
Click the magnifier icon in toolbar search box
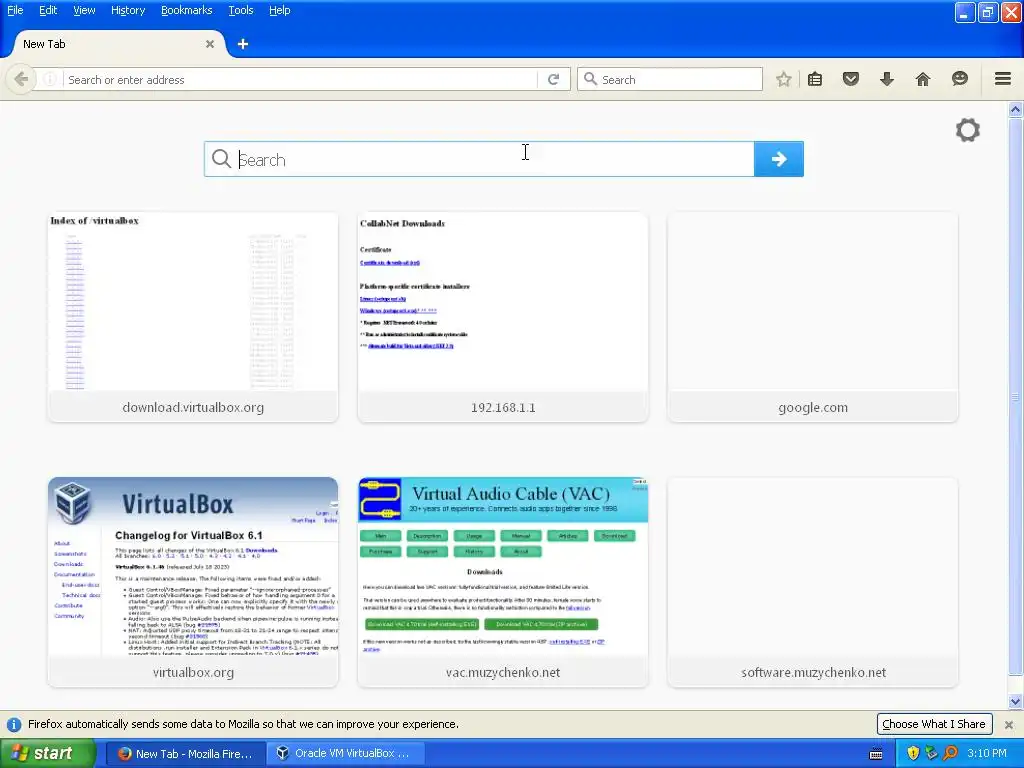[590, 79]
